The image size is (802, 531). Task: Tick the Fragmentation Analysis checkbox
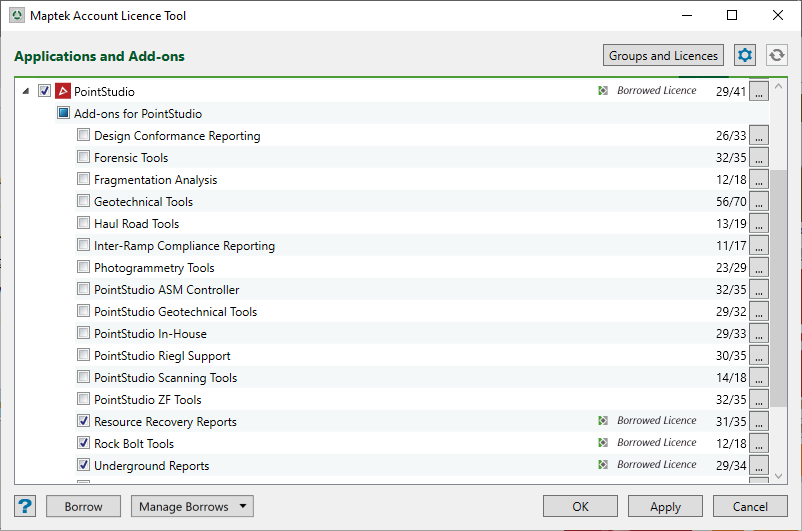83,179
